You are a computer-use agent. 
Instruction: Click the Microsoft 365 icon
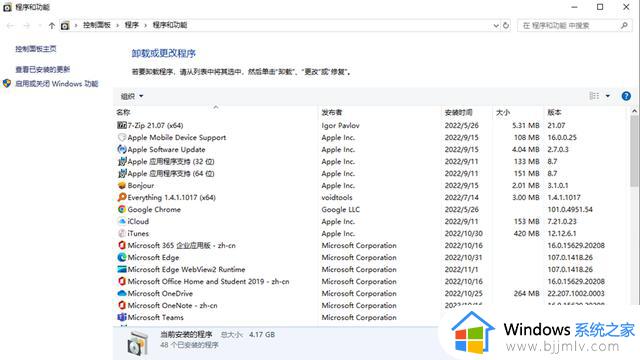click(x=122, y=245)
